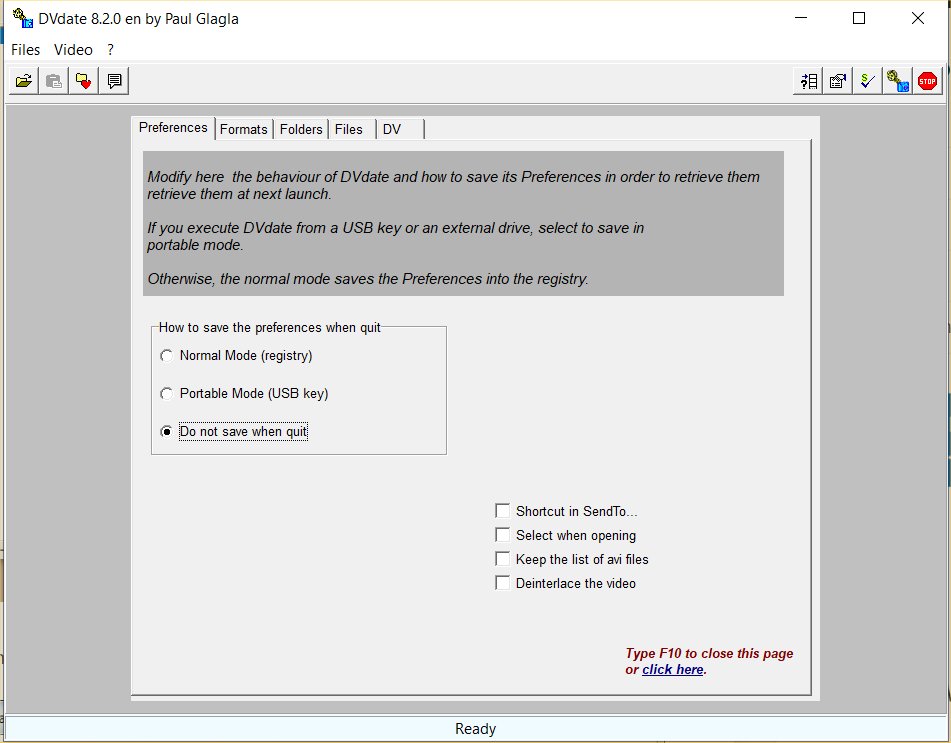The height and width of the screenshot is (743, 951).
Task: Enable Shortcut in SendTo checkbox
Action: [503, 511]
